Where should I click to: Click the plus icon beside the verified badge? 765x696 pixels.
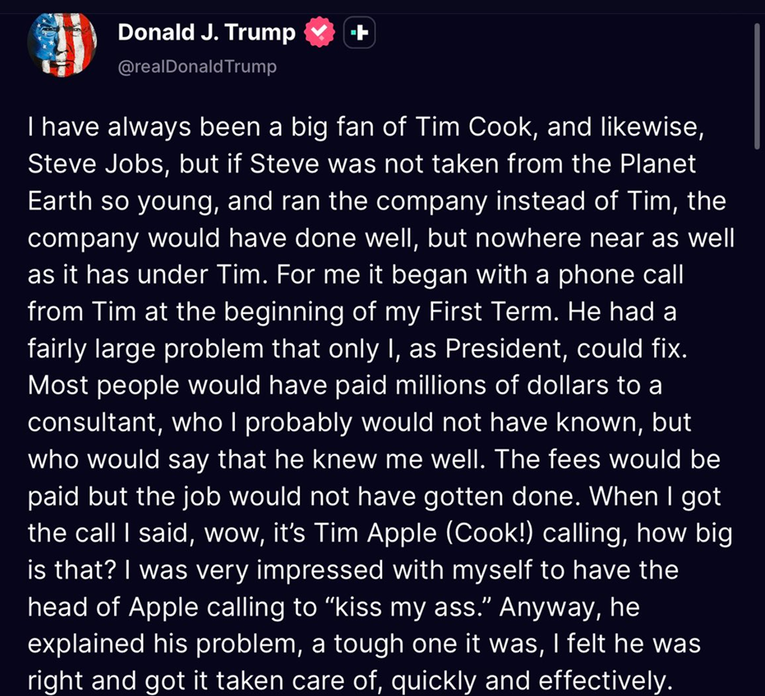pyautogui.click(x=359, y=33)
